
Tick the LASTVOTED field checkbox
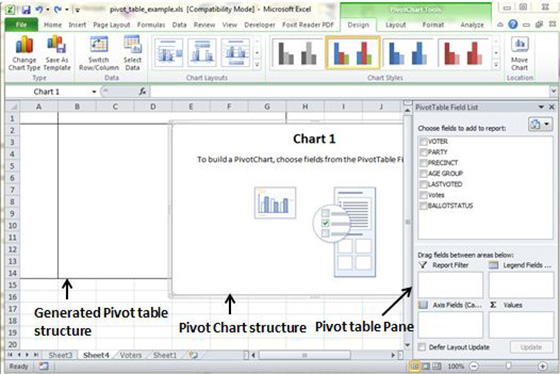click(423, 184)
